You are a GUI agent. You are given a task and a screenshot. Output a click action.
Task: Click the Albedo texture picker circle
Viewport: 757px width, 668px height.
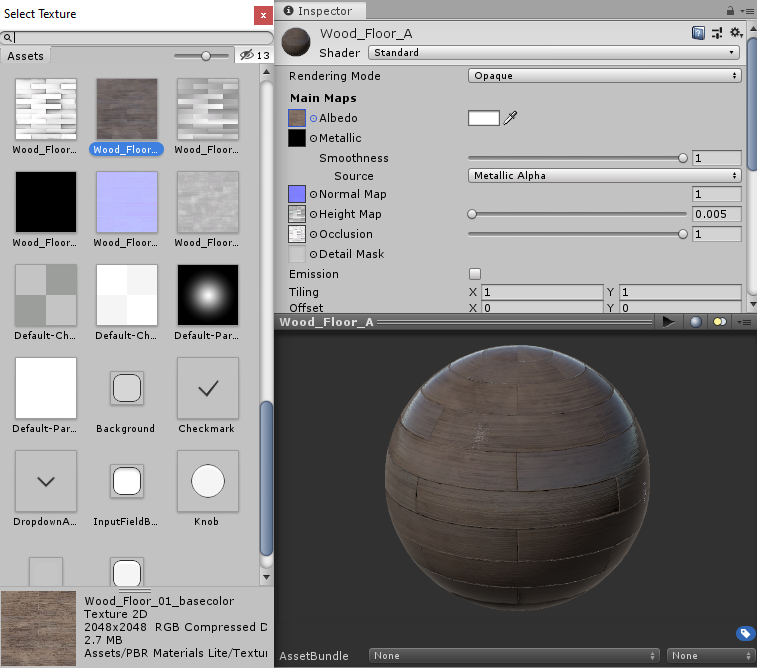point(313,118)
